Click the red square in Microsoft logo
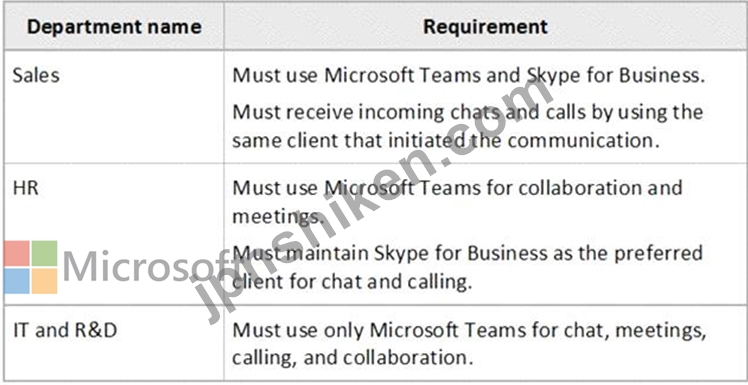 [x=17, y=253]
